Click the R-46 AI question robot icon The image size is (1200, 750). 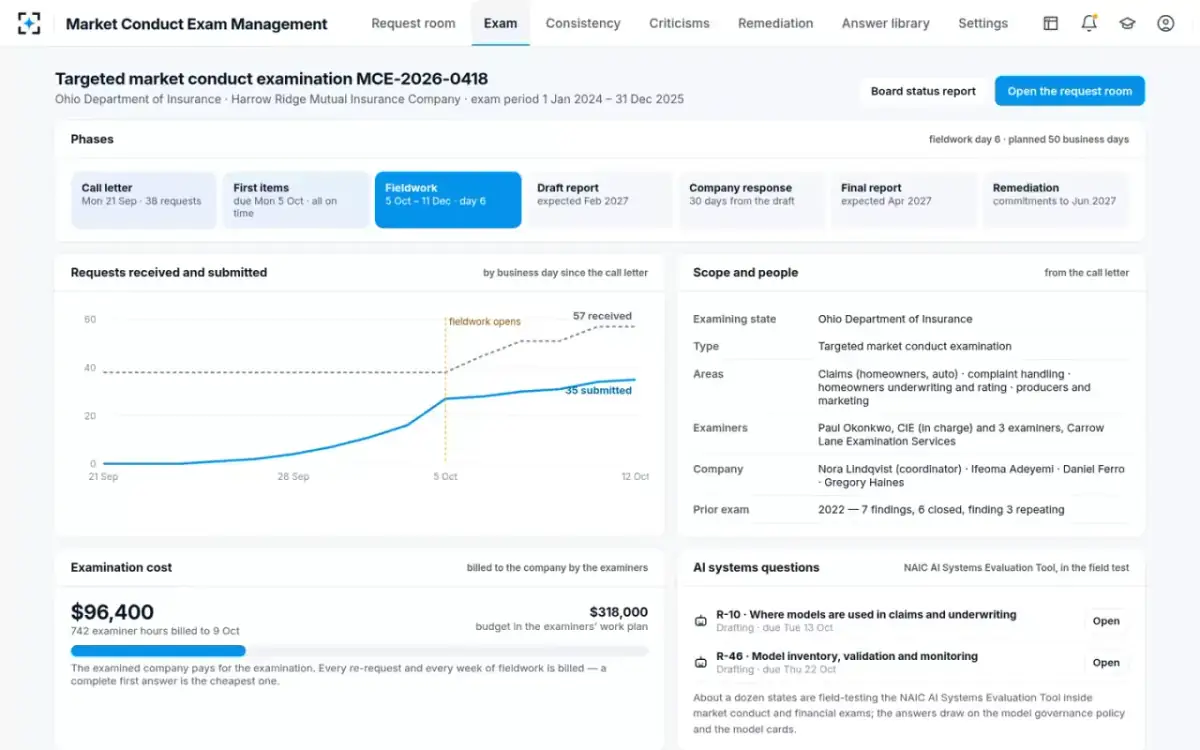[x=701, y=663]
